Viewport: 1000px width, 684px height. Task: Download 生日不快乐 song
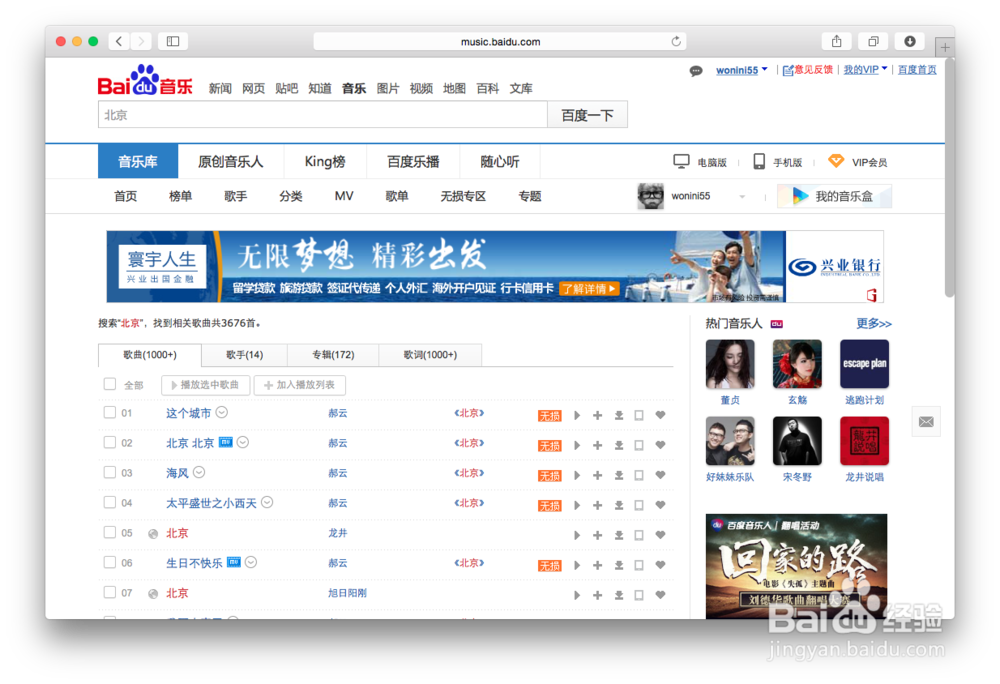click(619, 565)
